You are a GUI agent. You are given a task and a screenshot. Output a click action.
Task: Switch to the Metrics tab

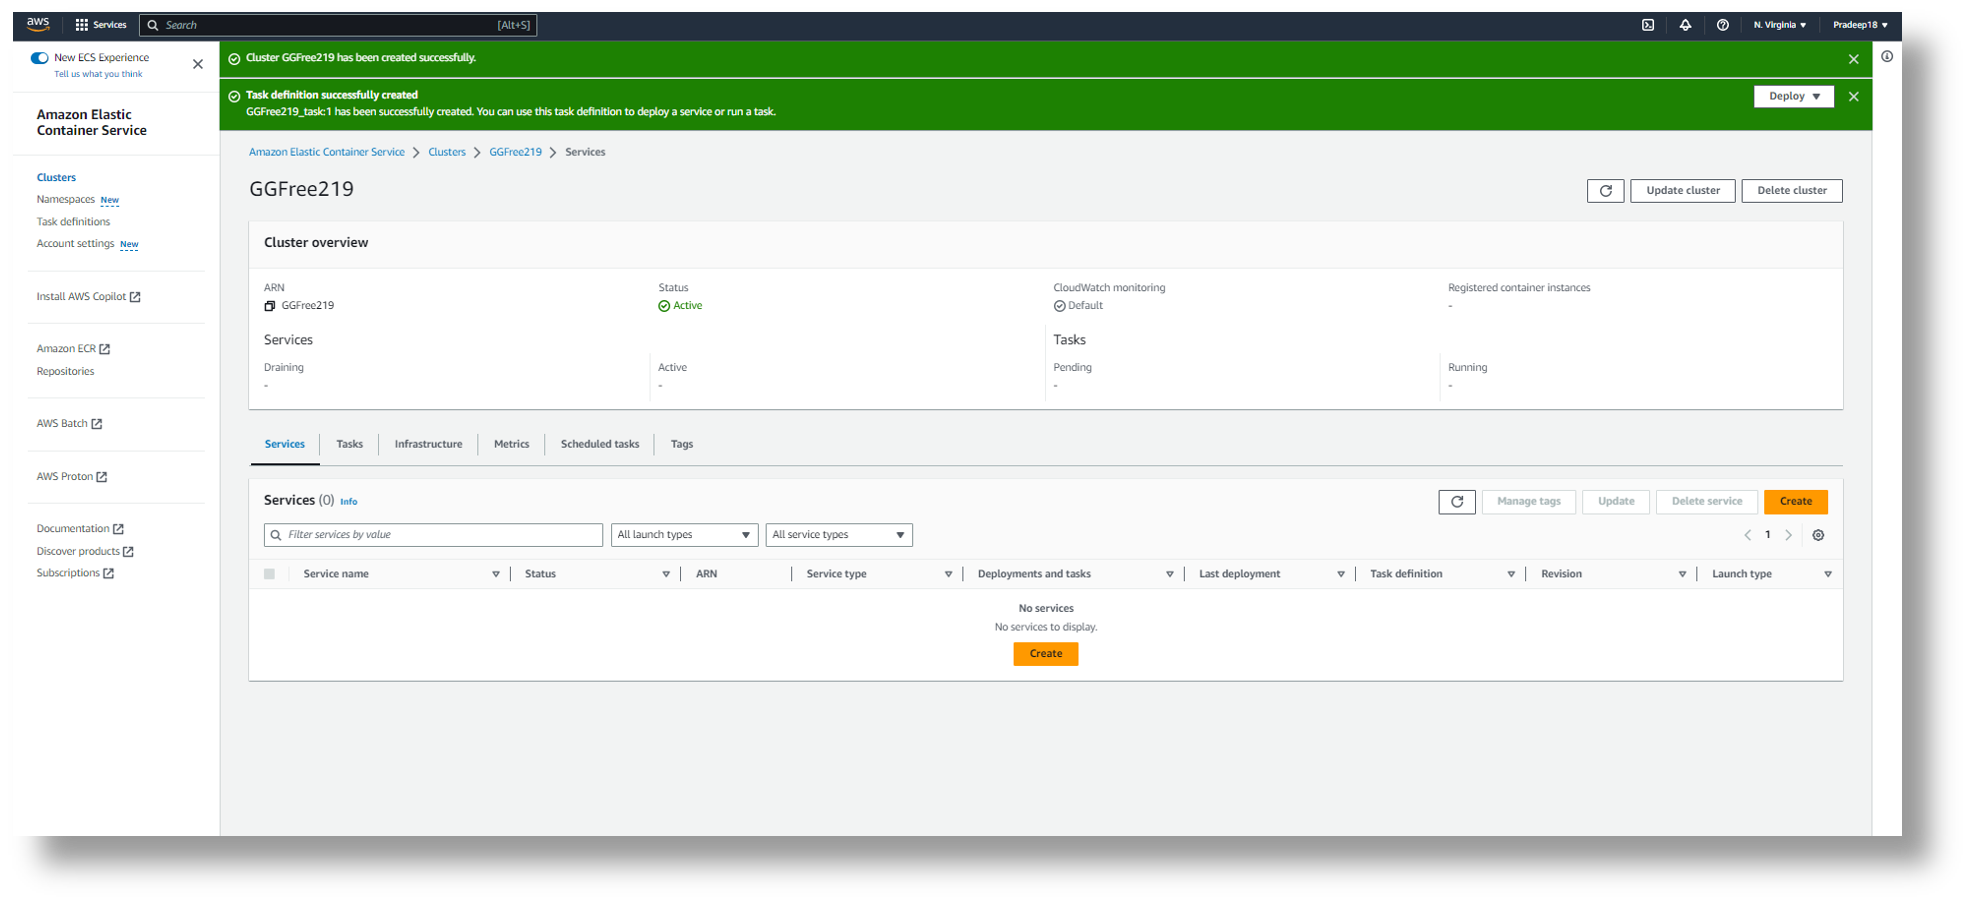click(x=511, y=445)
